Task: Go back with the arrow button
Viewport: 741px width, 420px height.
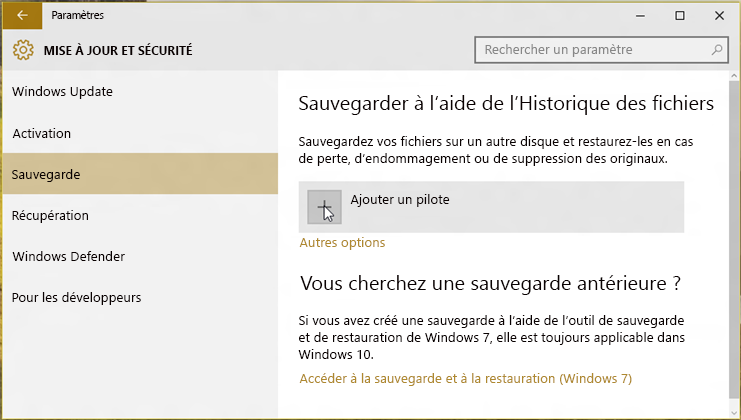Action: (x=22, y=15)
